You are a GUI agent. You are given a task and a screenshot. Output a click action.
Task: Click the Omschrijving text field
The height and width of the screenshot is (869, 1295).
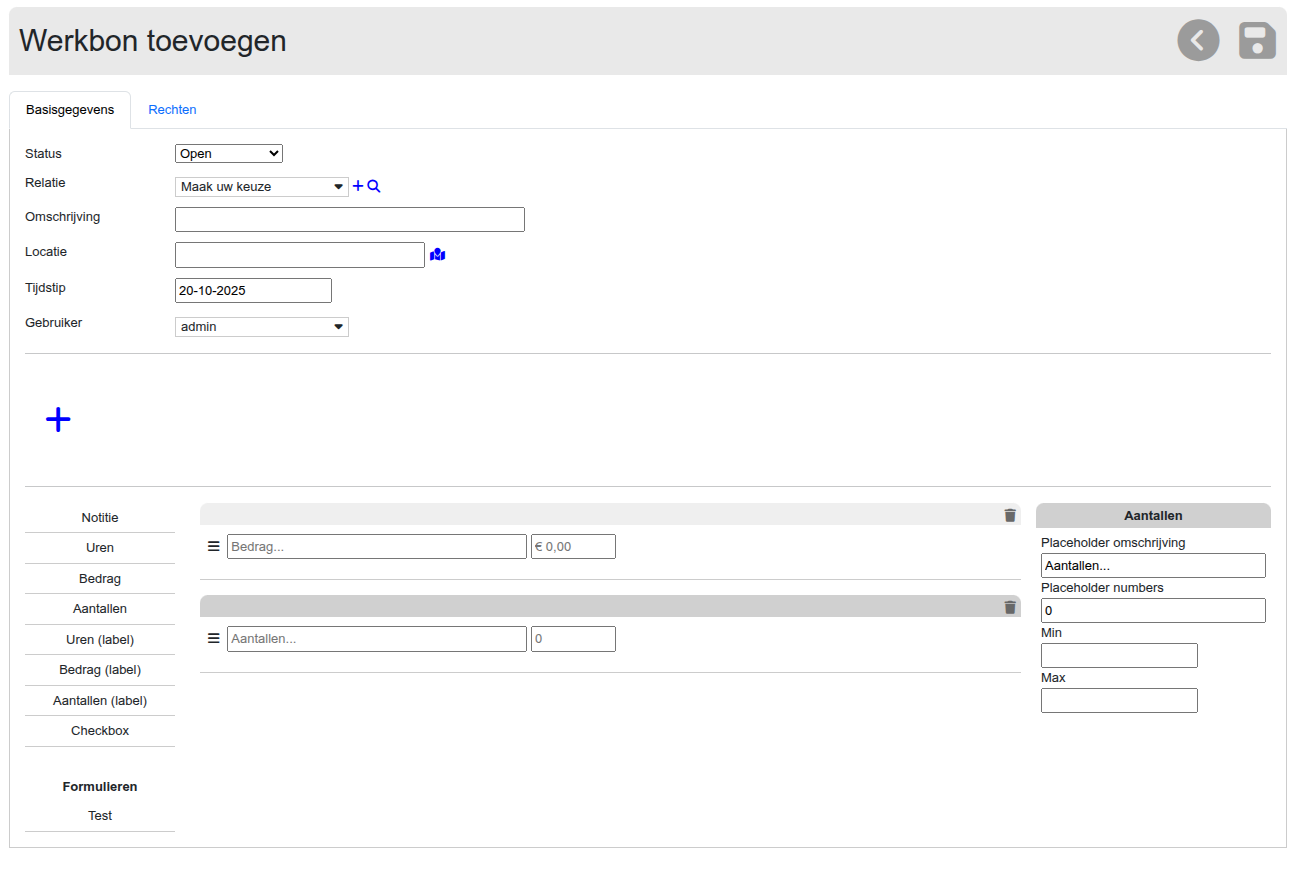(x=349, y=220)
